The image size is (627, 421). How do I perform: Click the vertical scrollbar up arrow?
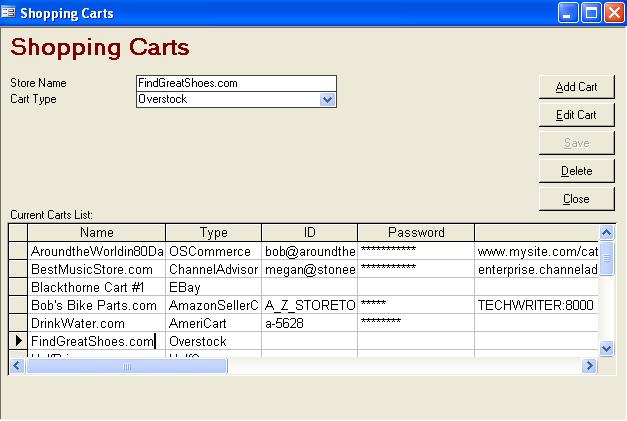[606, 232]
